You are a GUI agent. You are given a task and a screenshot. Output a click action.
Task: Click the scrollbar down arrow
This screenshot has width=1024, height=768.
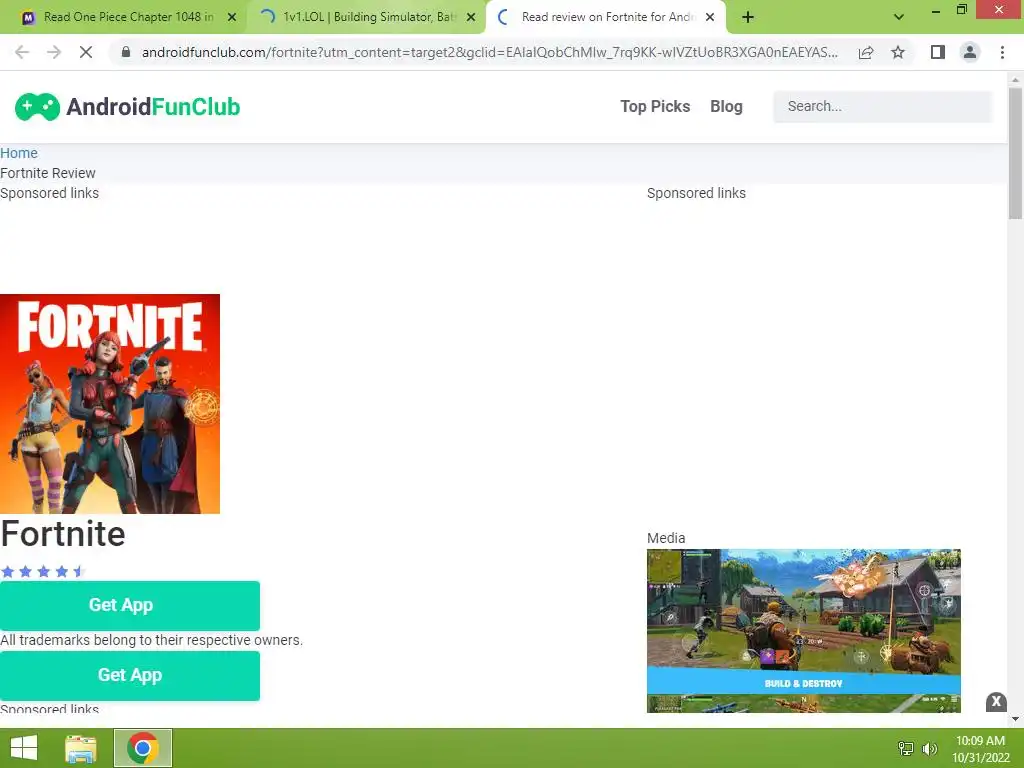(x=1015, y=719)
